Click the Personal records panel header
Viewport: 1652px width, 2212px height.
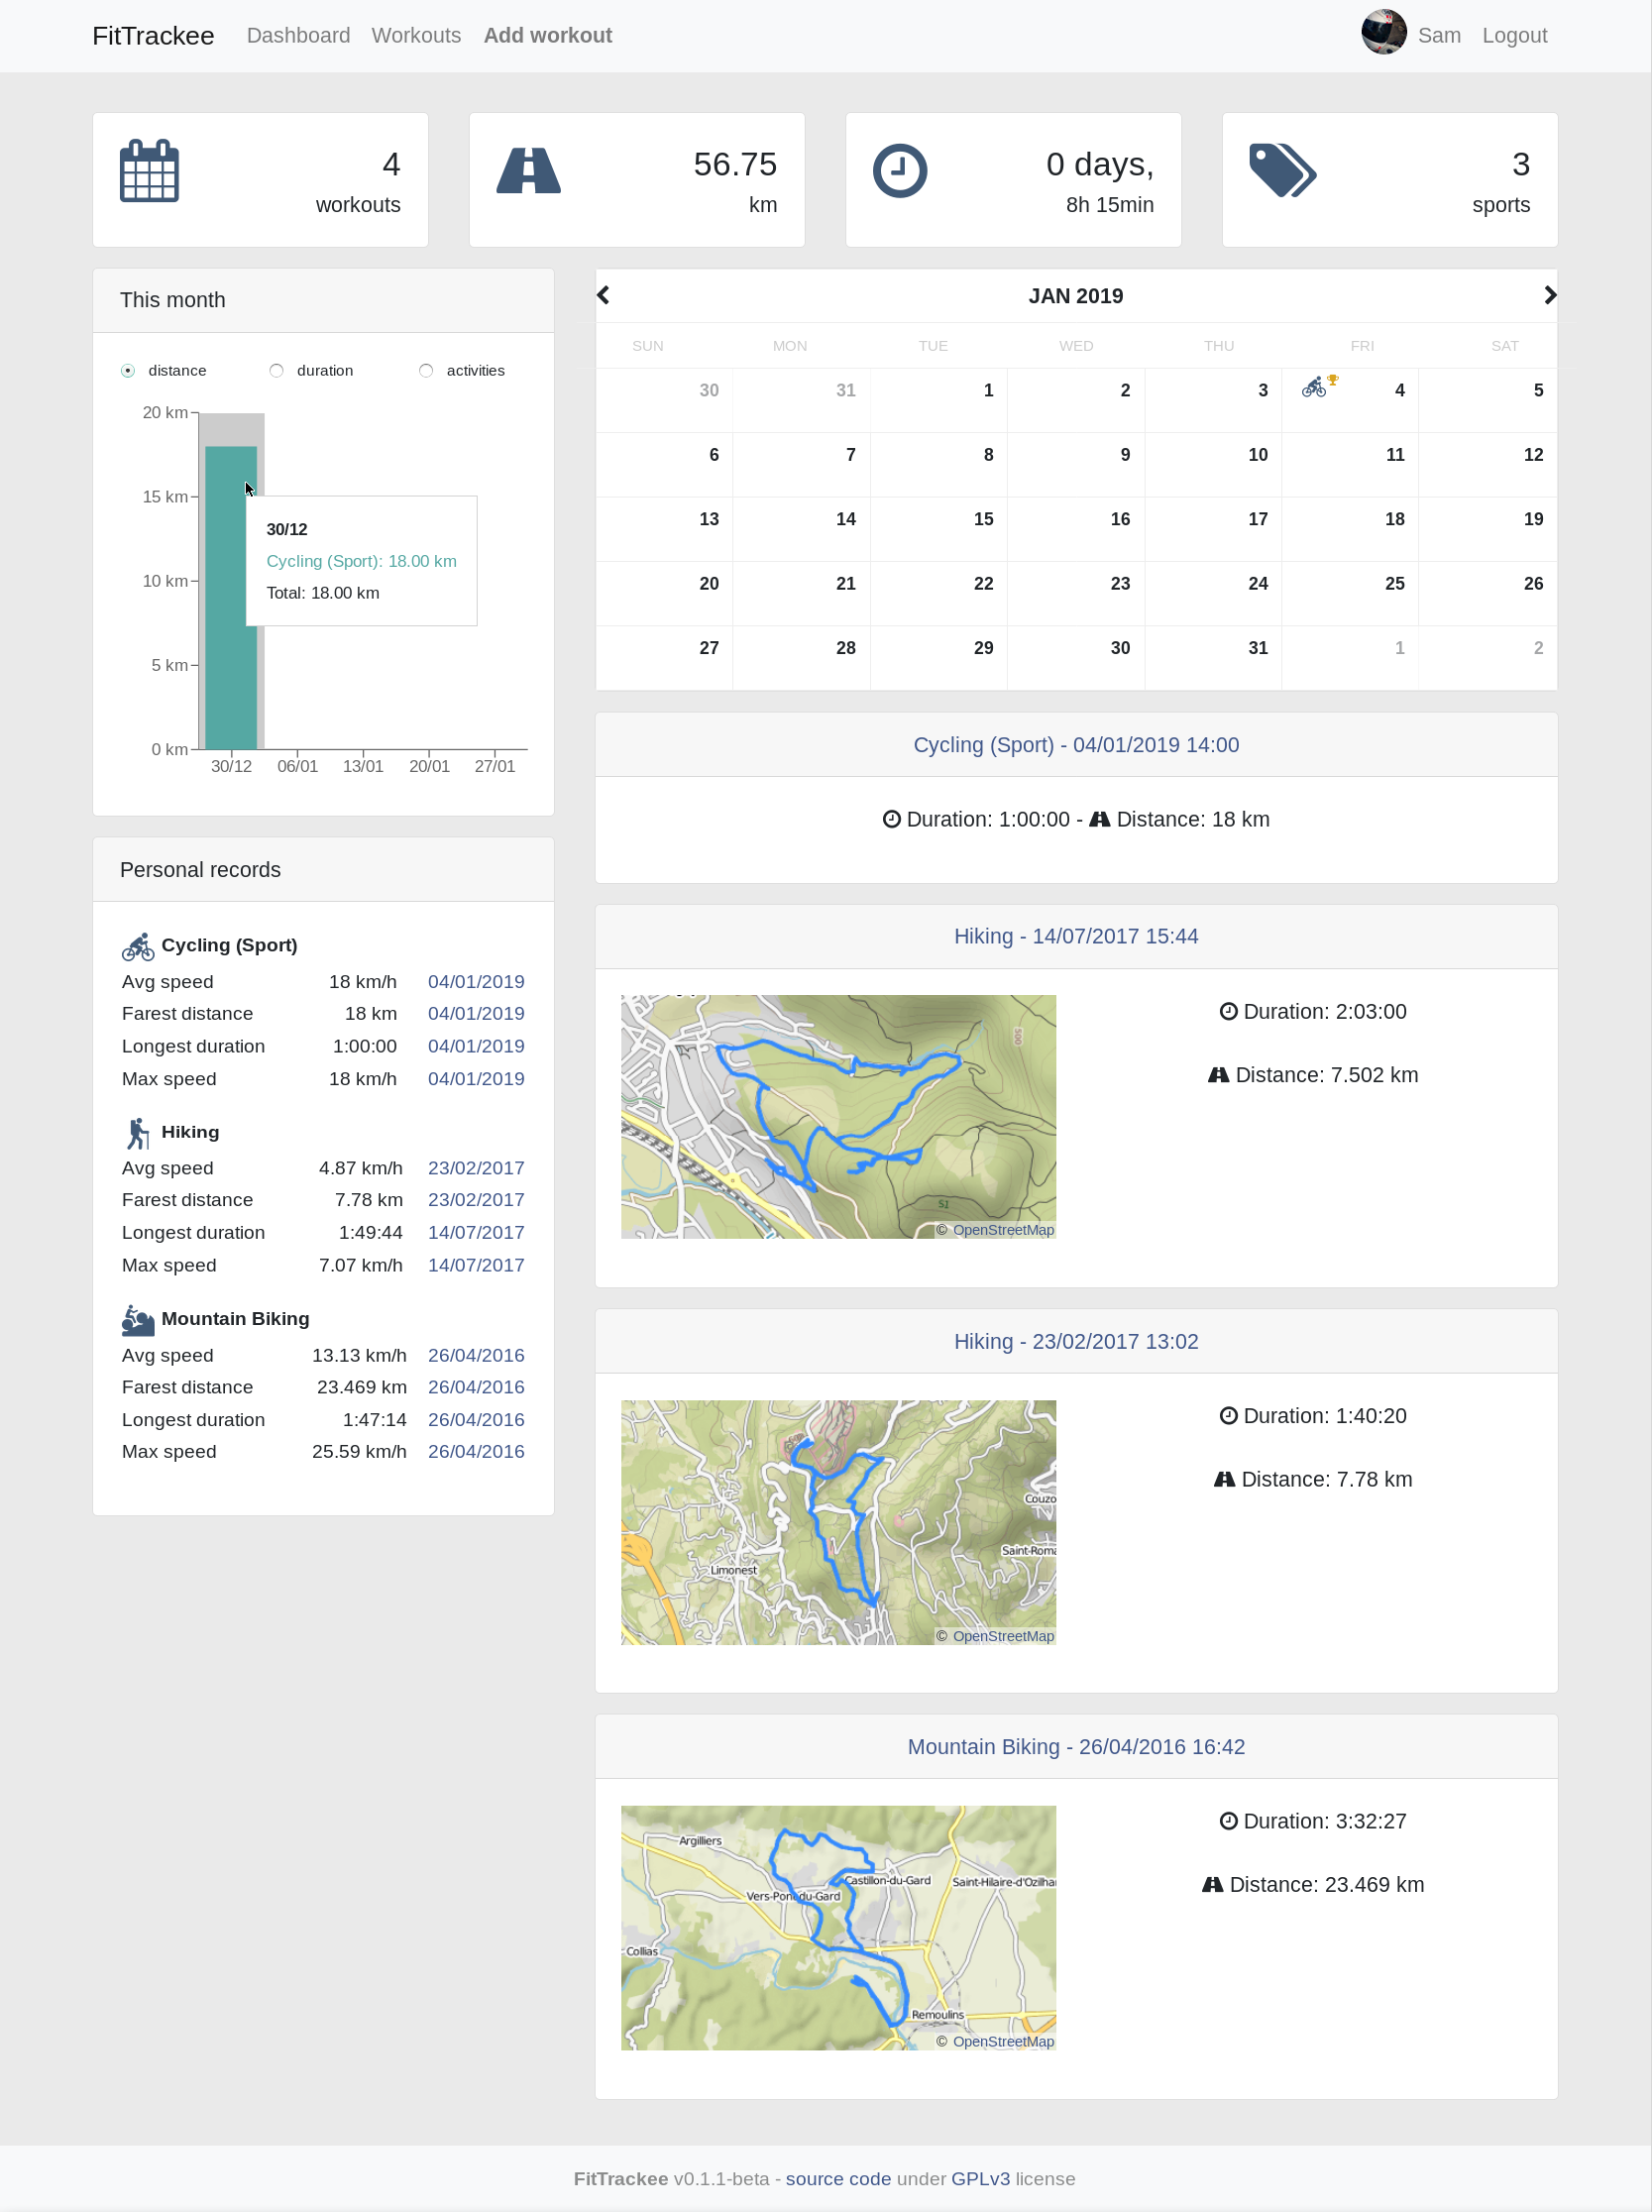coord(323,870)
